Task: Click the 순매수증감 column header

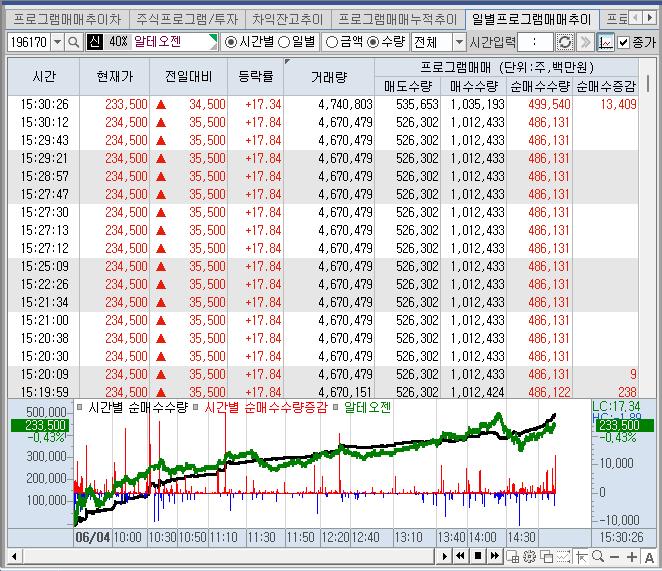Action: point(605,87)
